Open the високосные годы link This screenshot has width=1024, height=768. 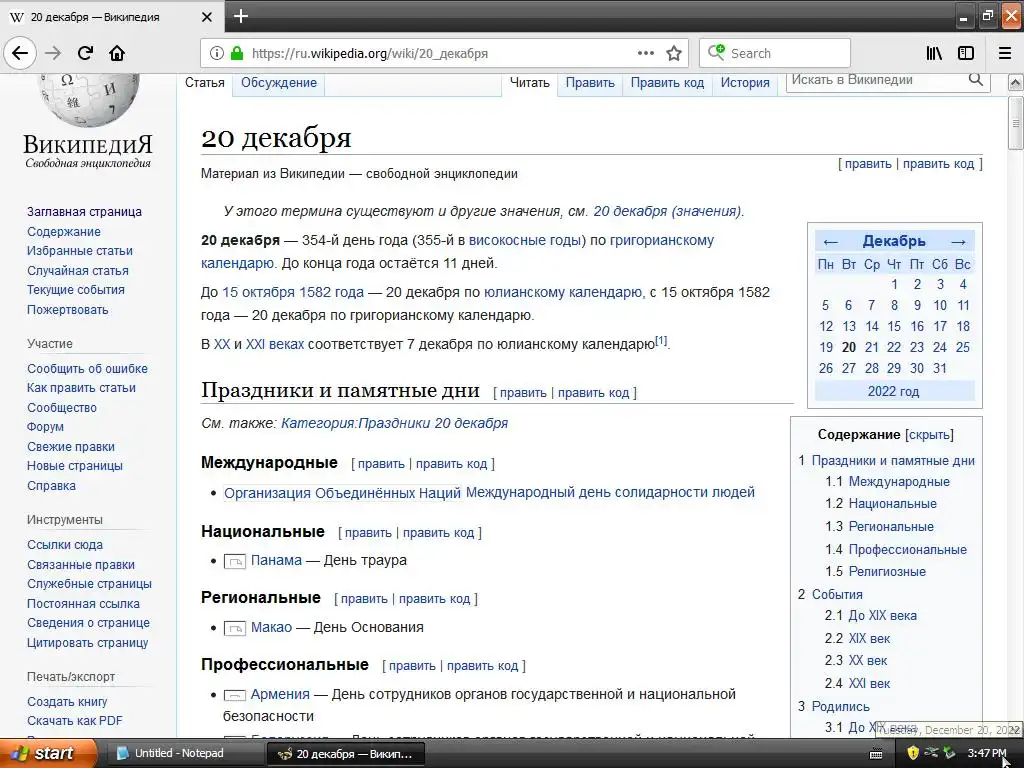click(x=525, y=240)
